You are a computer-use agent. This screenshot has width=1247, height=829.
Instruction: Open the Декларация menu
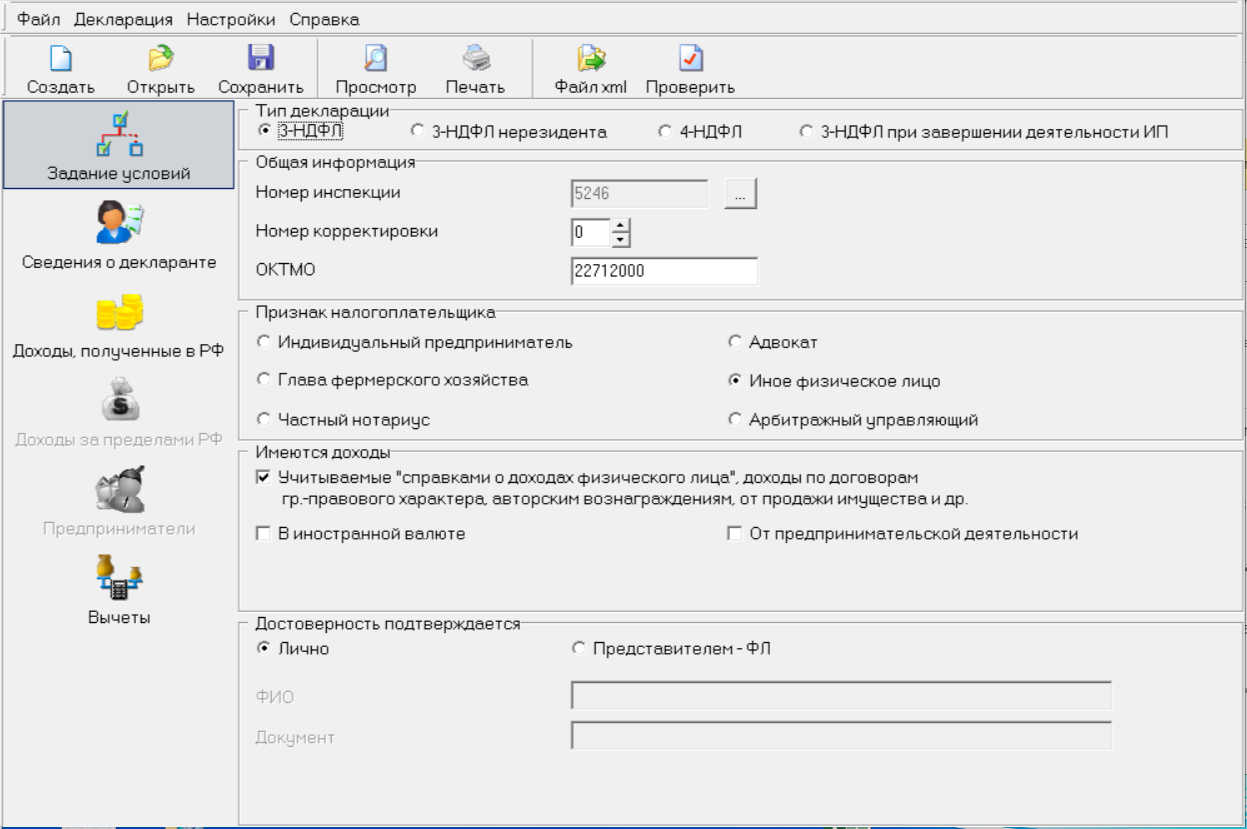[123, 19]
